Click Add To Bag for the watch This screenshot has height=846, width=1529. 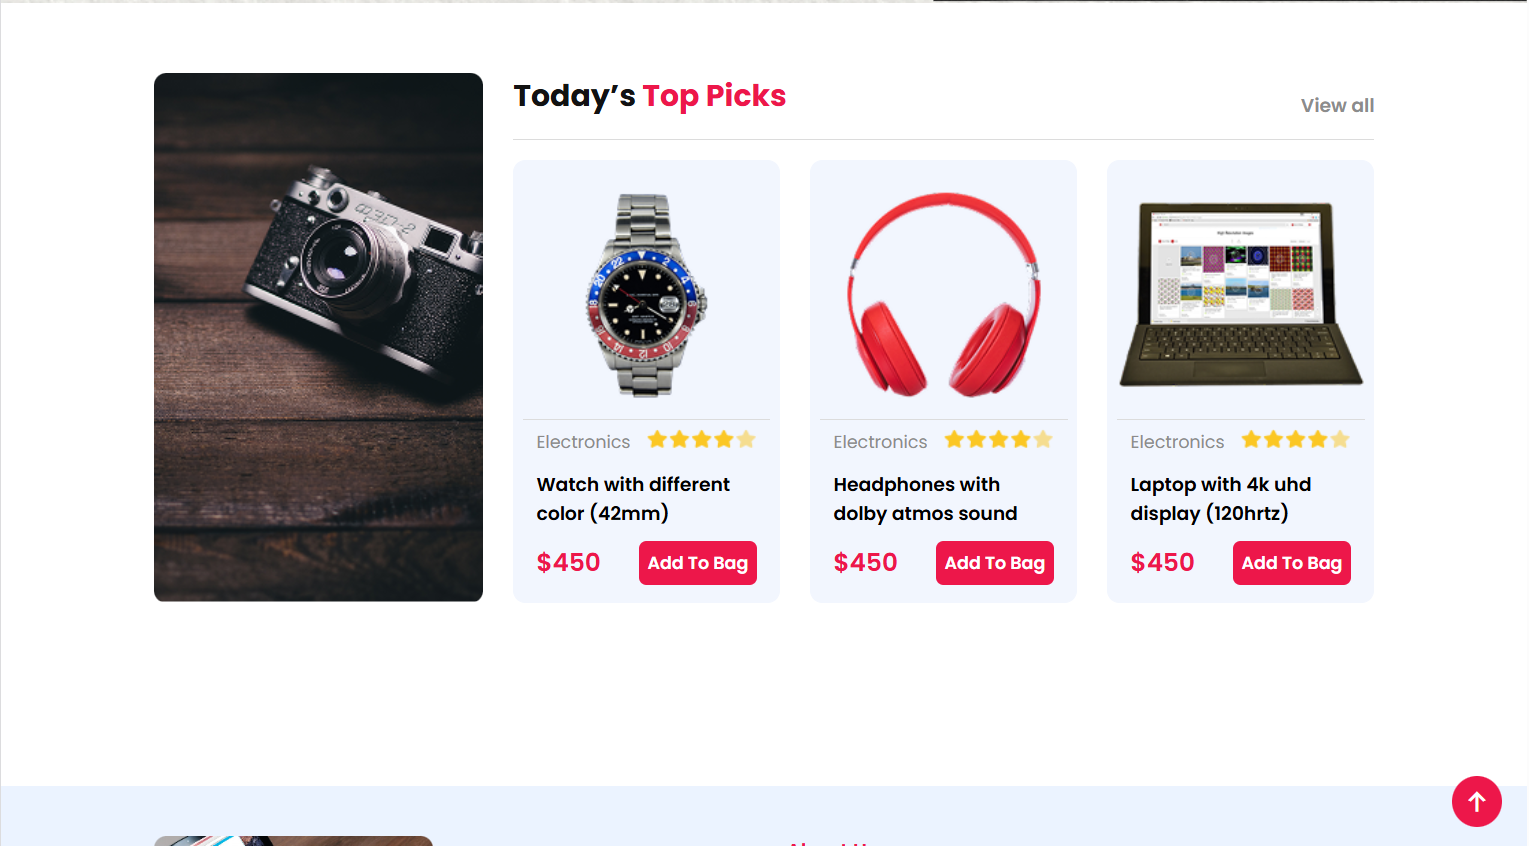point(698,562)
